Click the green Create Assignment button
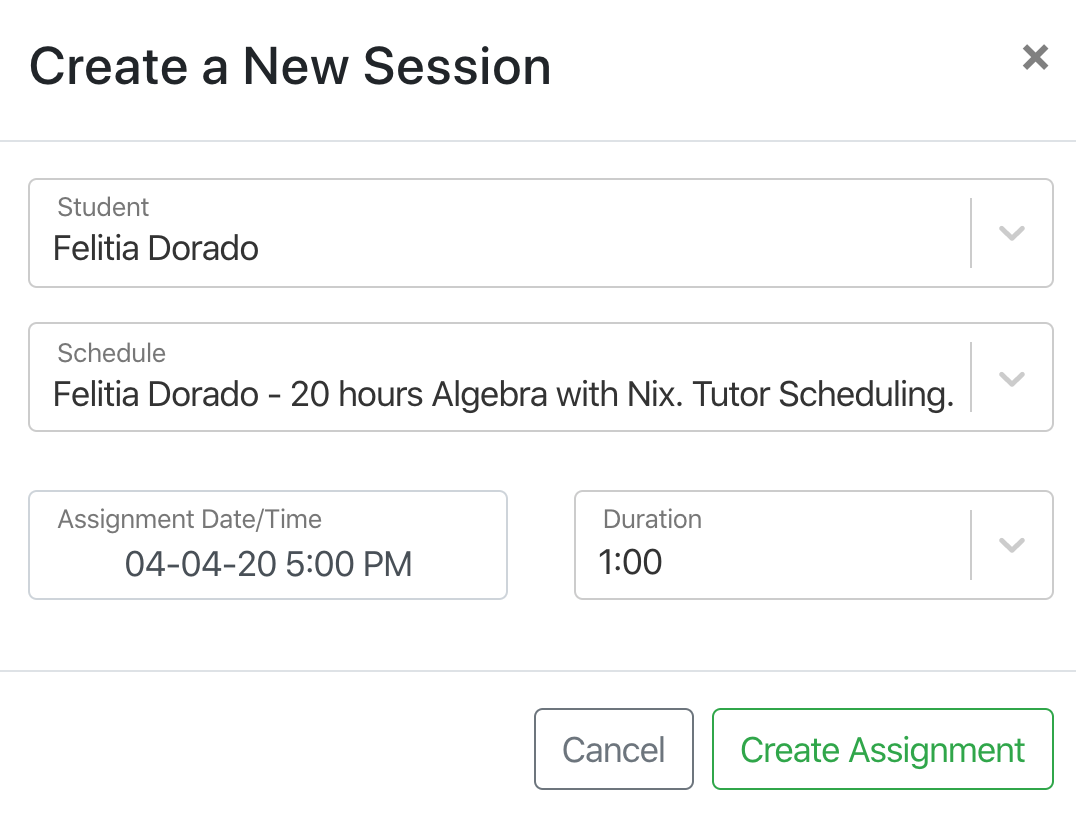Screen dimensions: 1076x816 [x=882, y=750]
